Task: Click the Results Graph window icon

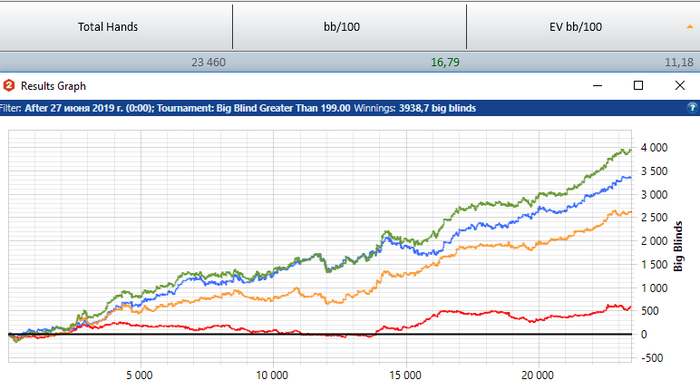Action: (9, 85)
